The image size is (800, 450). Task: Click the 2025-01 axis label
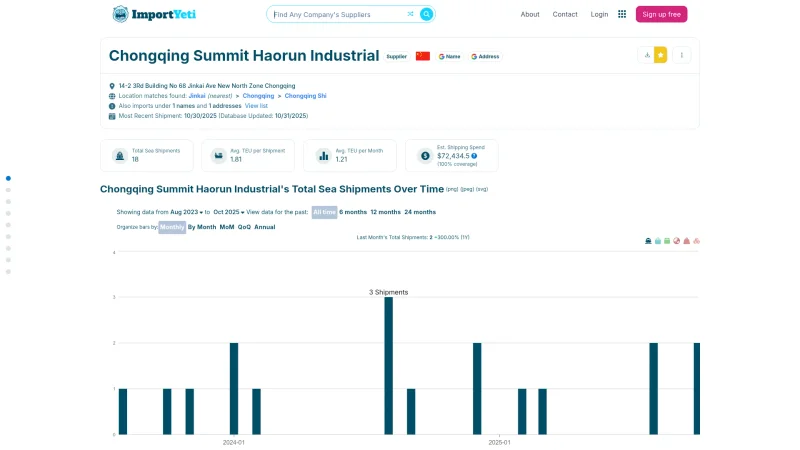click(x=499, y=442)
